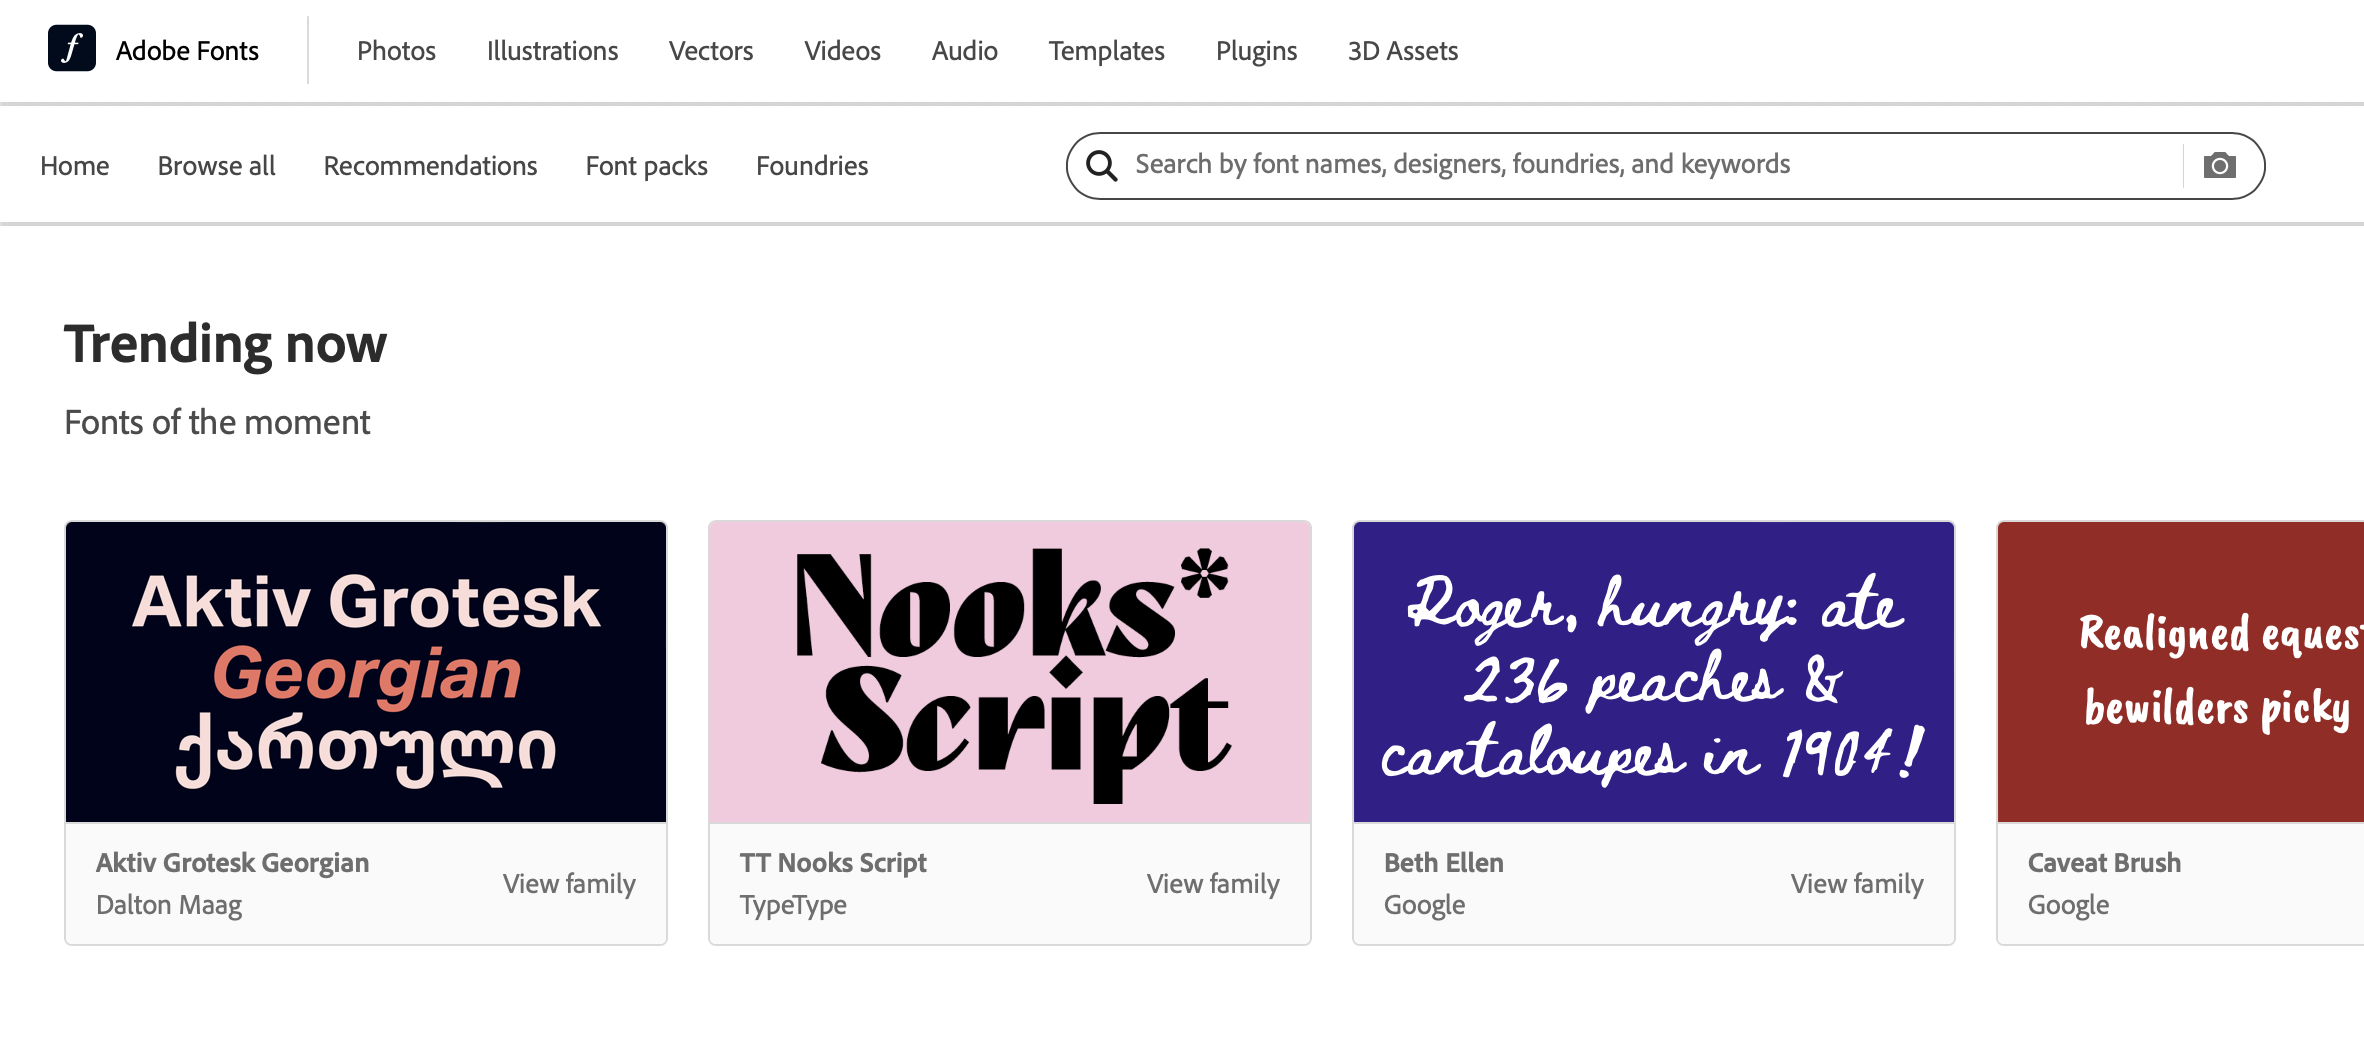Open the Photos section
Screen dimensions: 2364x1058
coord(396,51)
